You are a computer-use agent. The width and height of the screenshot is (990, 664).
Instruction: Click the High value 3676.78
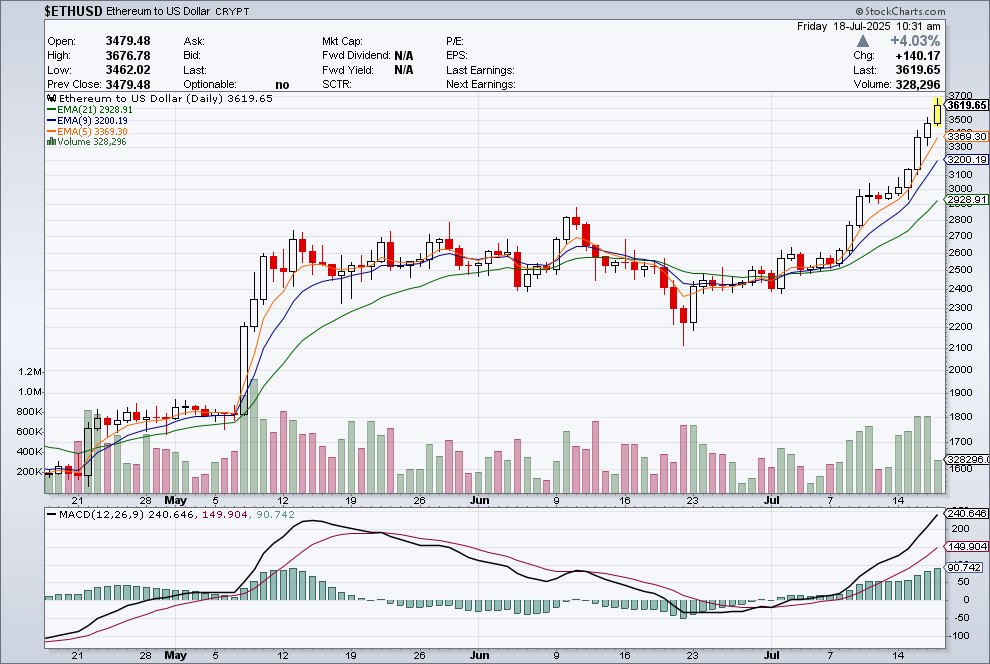[x=128, y=56]
